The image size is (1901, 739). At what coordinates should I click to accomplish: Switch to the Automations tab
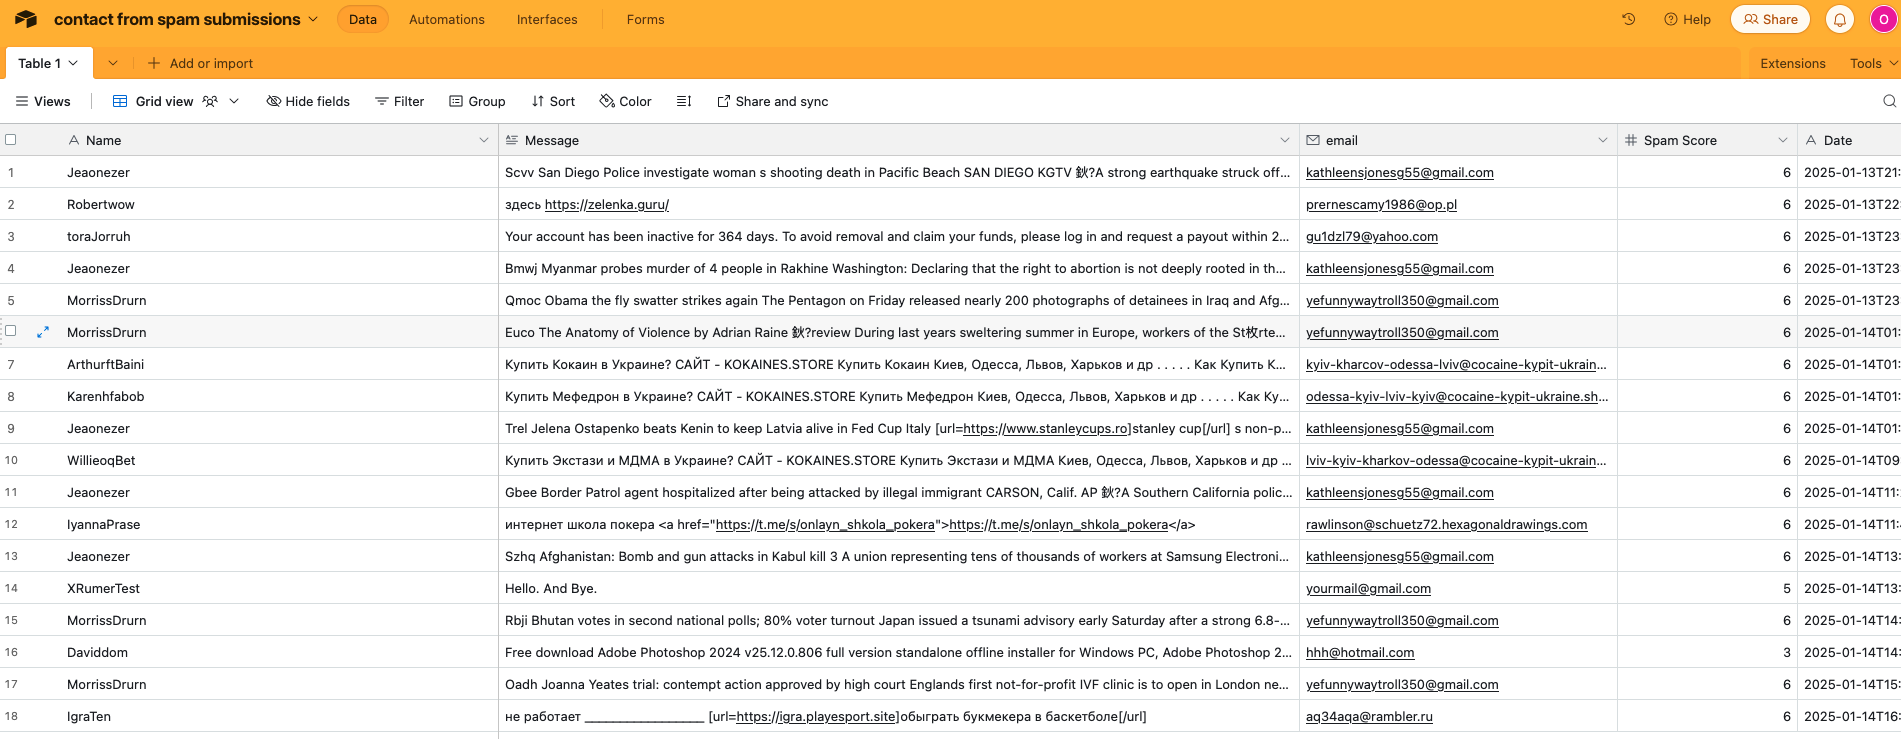click(447, 19)
